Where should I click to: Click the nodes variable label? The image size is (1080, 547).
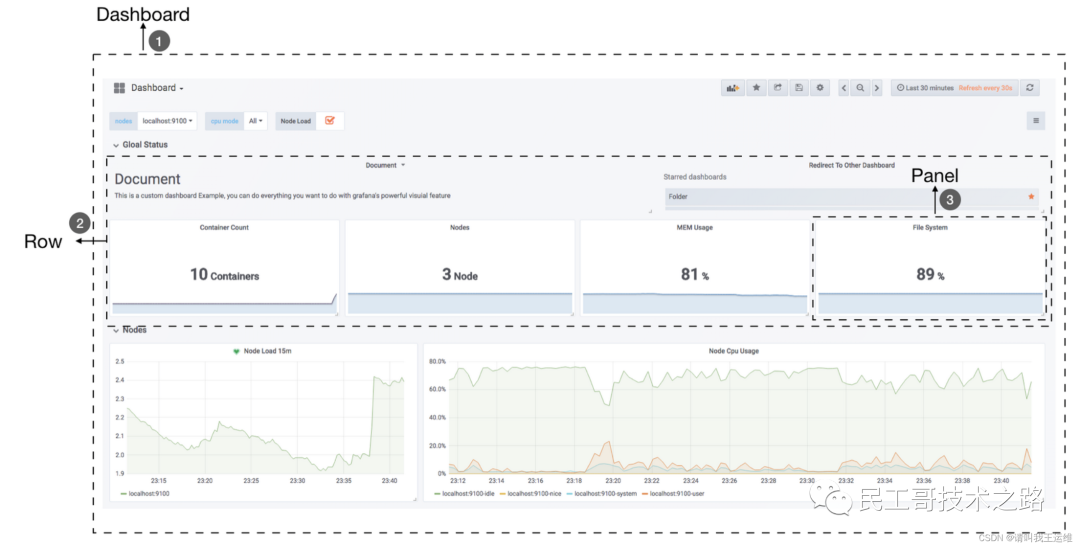pos(123,121)
